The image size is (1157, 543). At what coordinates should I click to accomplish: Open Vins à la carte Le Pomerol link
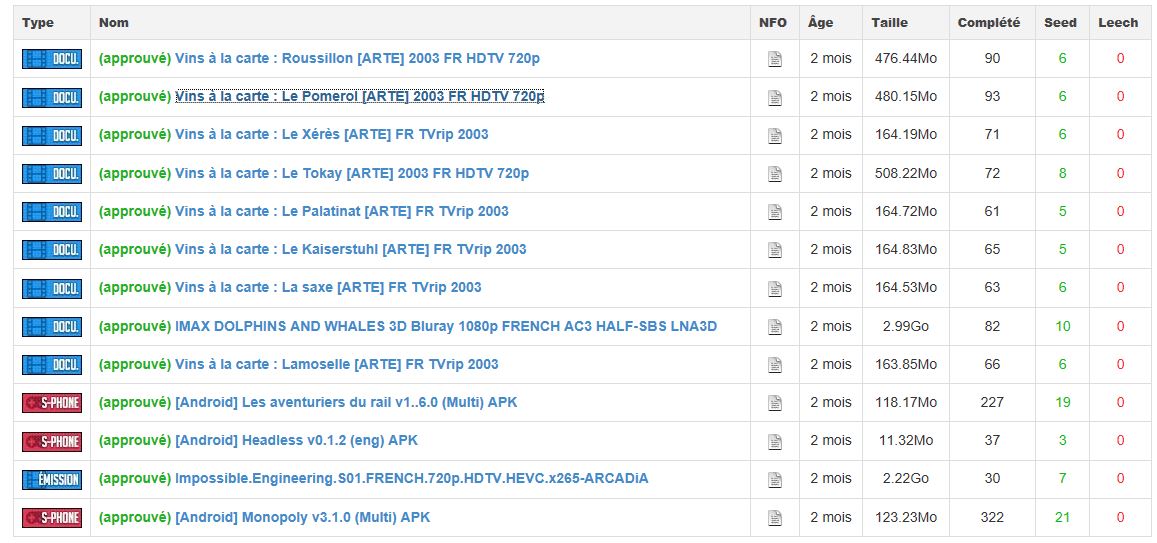point(359,96)
